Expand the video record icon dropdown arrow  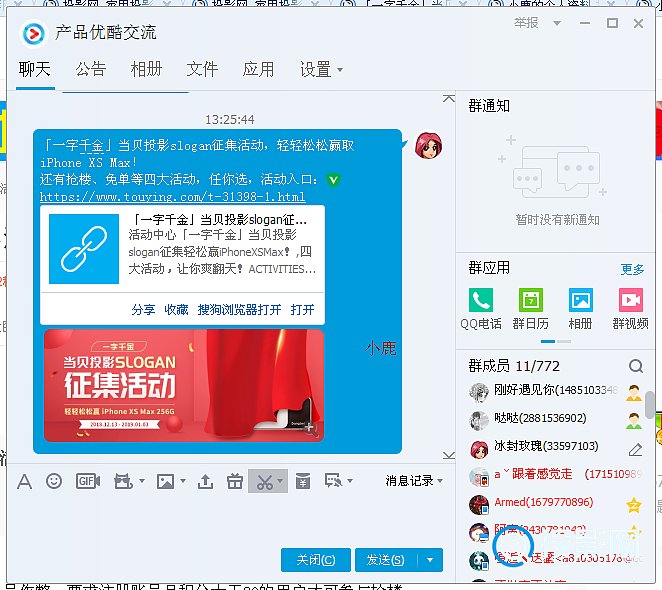[x=142, y=481]
